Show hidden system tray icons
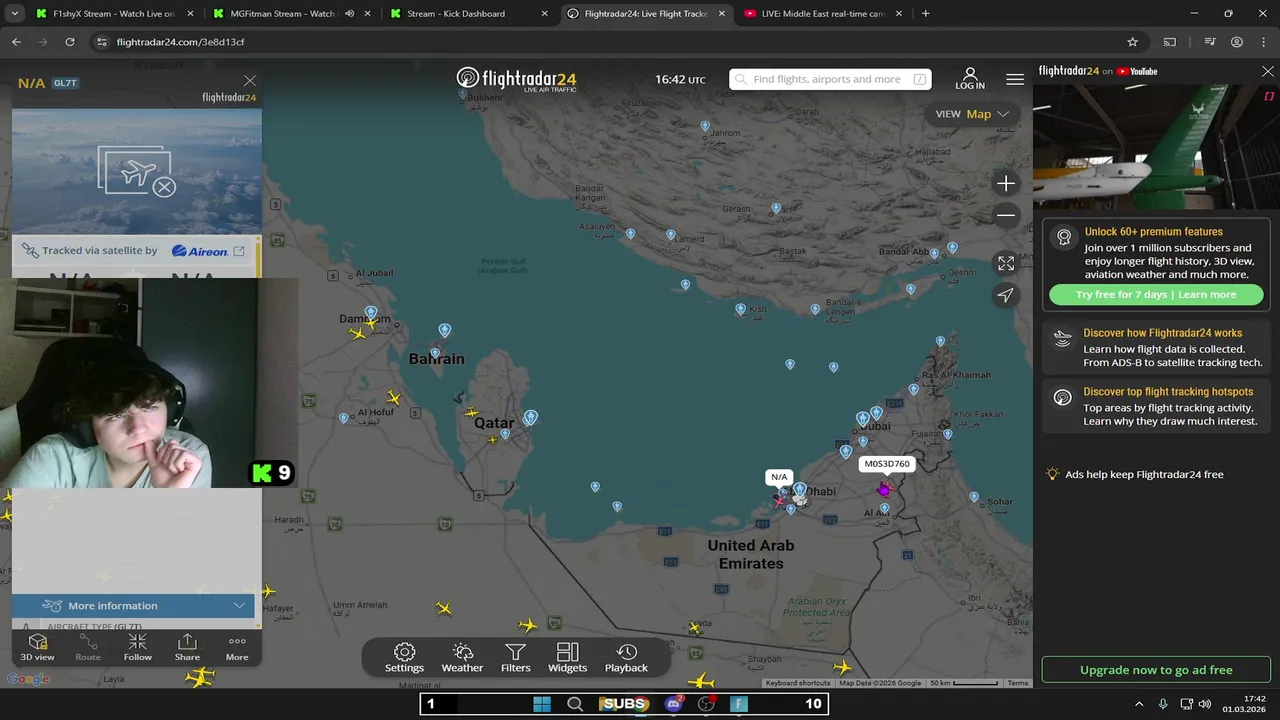This screenshot has height=720, width=1280. tap(1139, 704)
